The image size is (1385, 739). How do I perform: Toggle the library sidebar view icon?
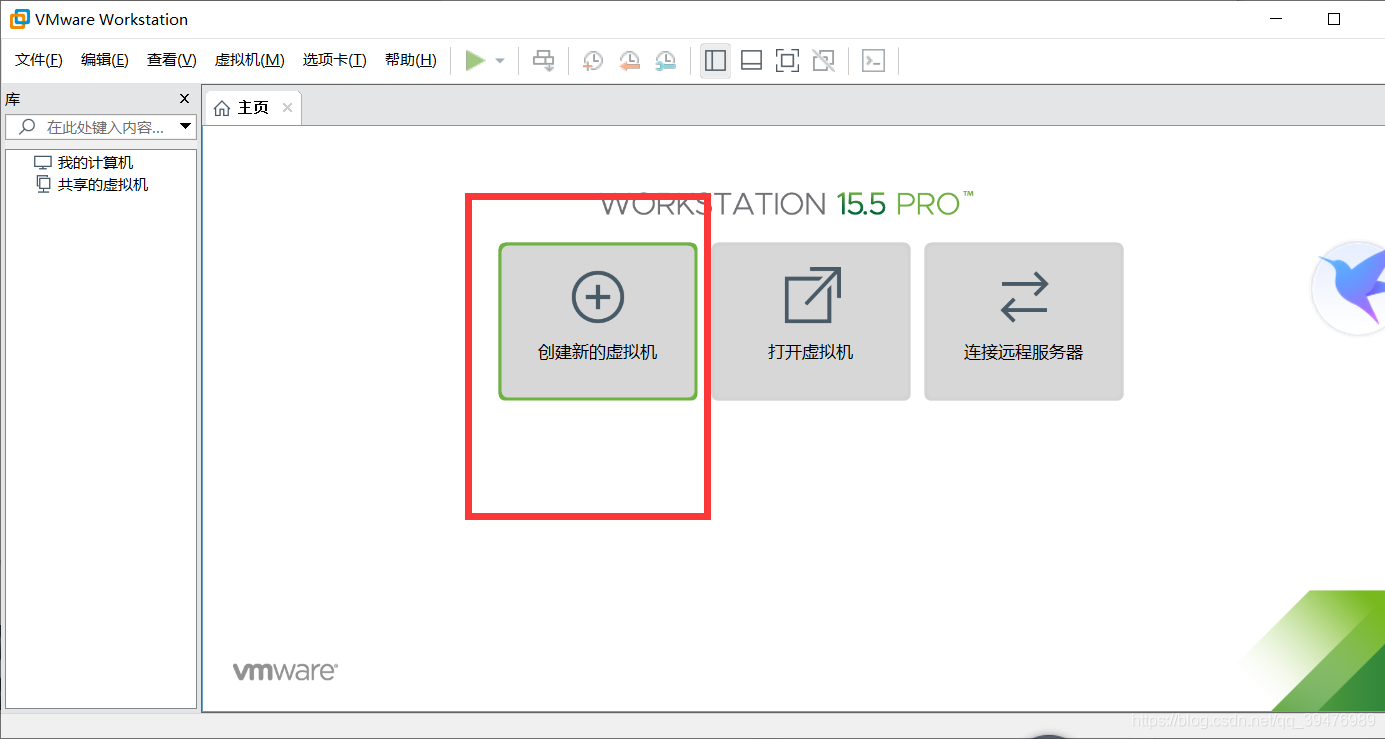715,61
